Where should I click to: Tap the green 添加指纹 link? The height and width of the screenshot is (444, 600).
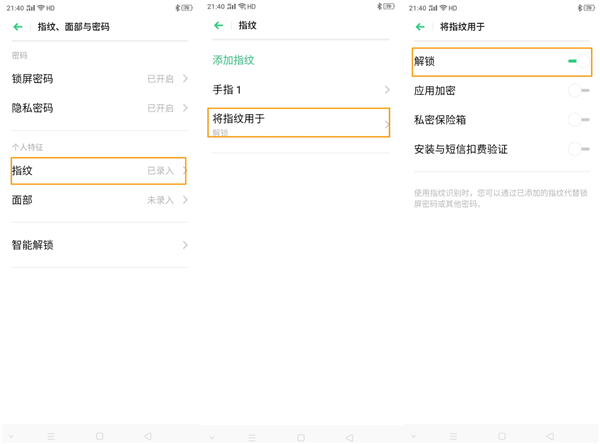234,60
